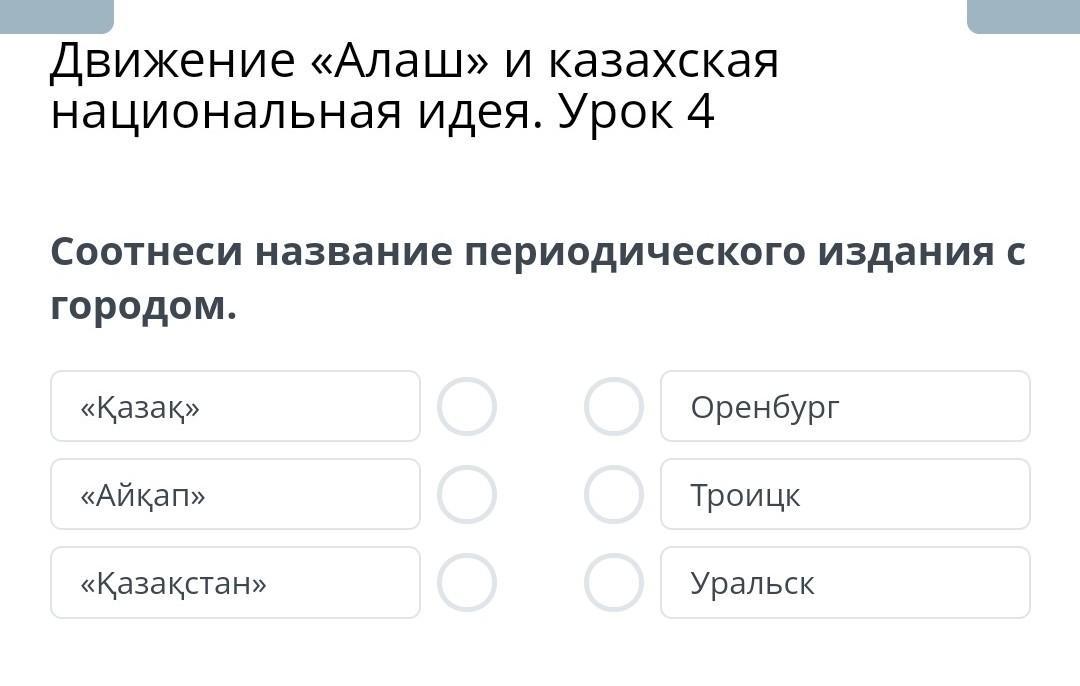Select the connector circle beside «Қазақ»
Image resolution: width=1080 pixels, height=686 pixels.
pos(467,407)
